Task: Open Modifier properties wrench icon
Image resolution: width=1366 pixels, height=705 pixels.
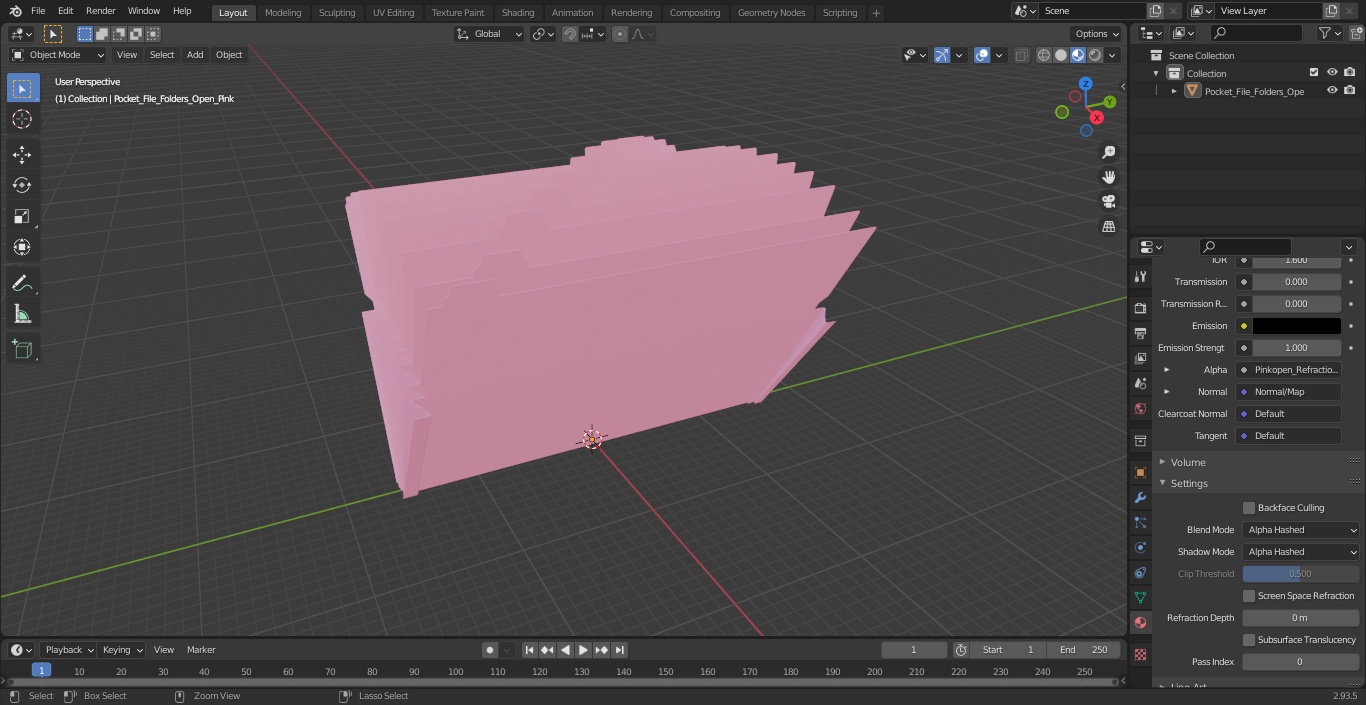Action: click(1140, 498)
